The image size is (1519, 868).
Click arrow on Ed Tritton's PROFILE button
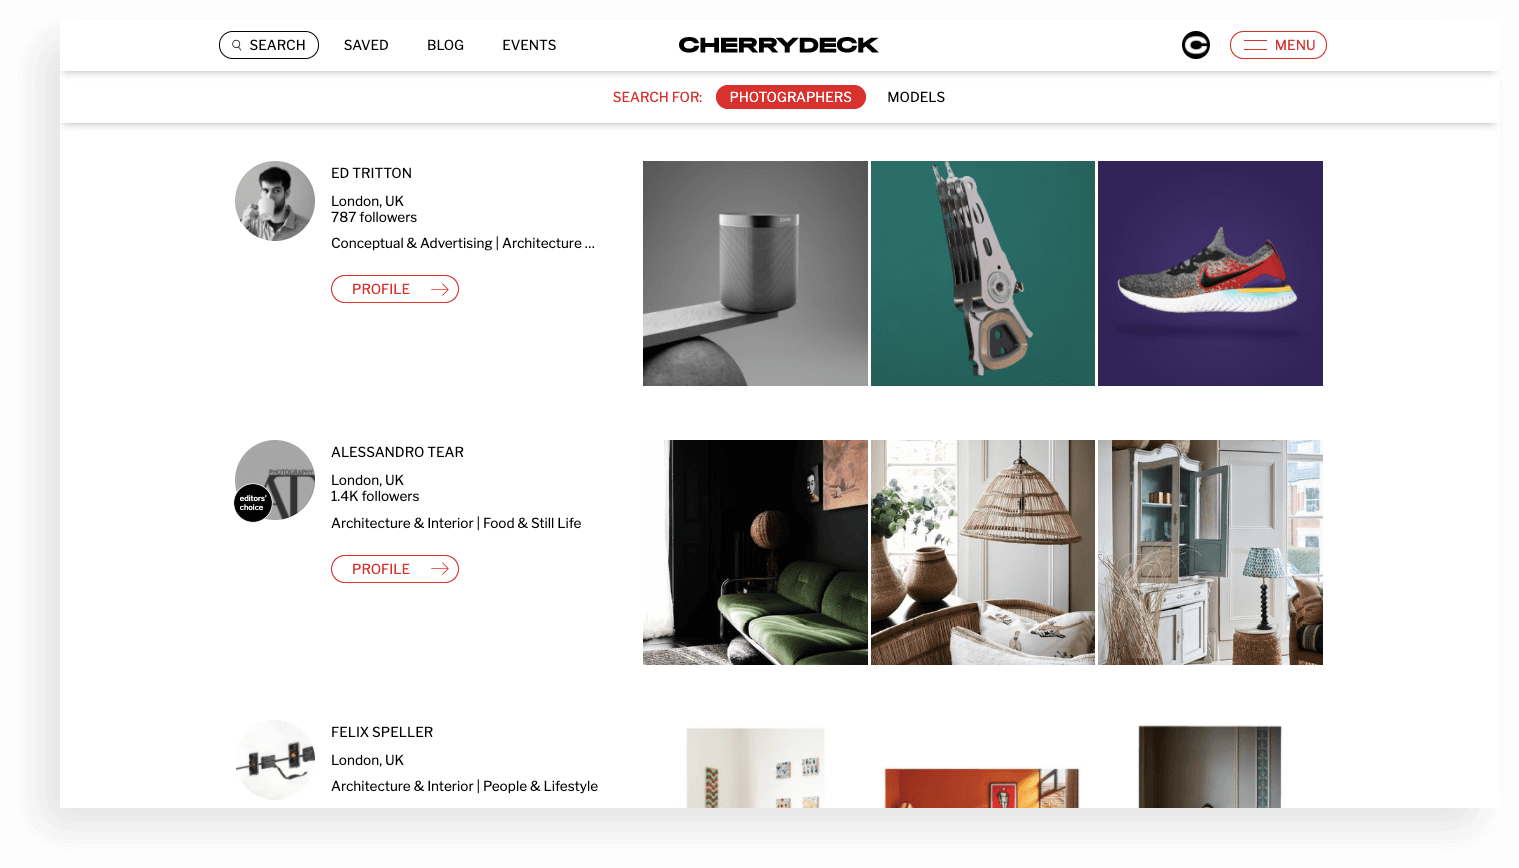[x=439, y=289]
